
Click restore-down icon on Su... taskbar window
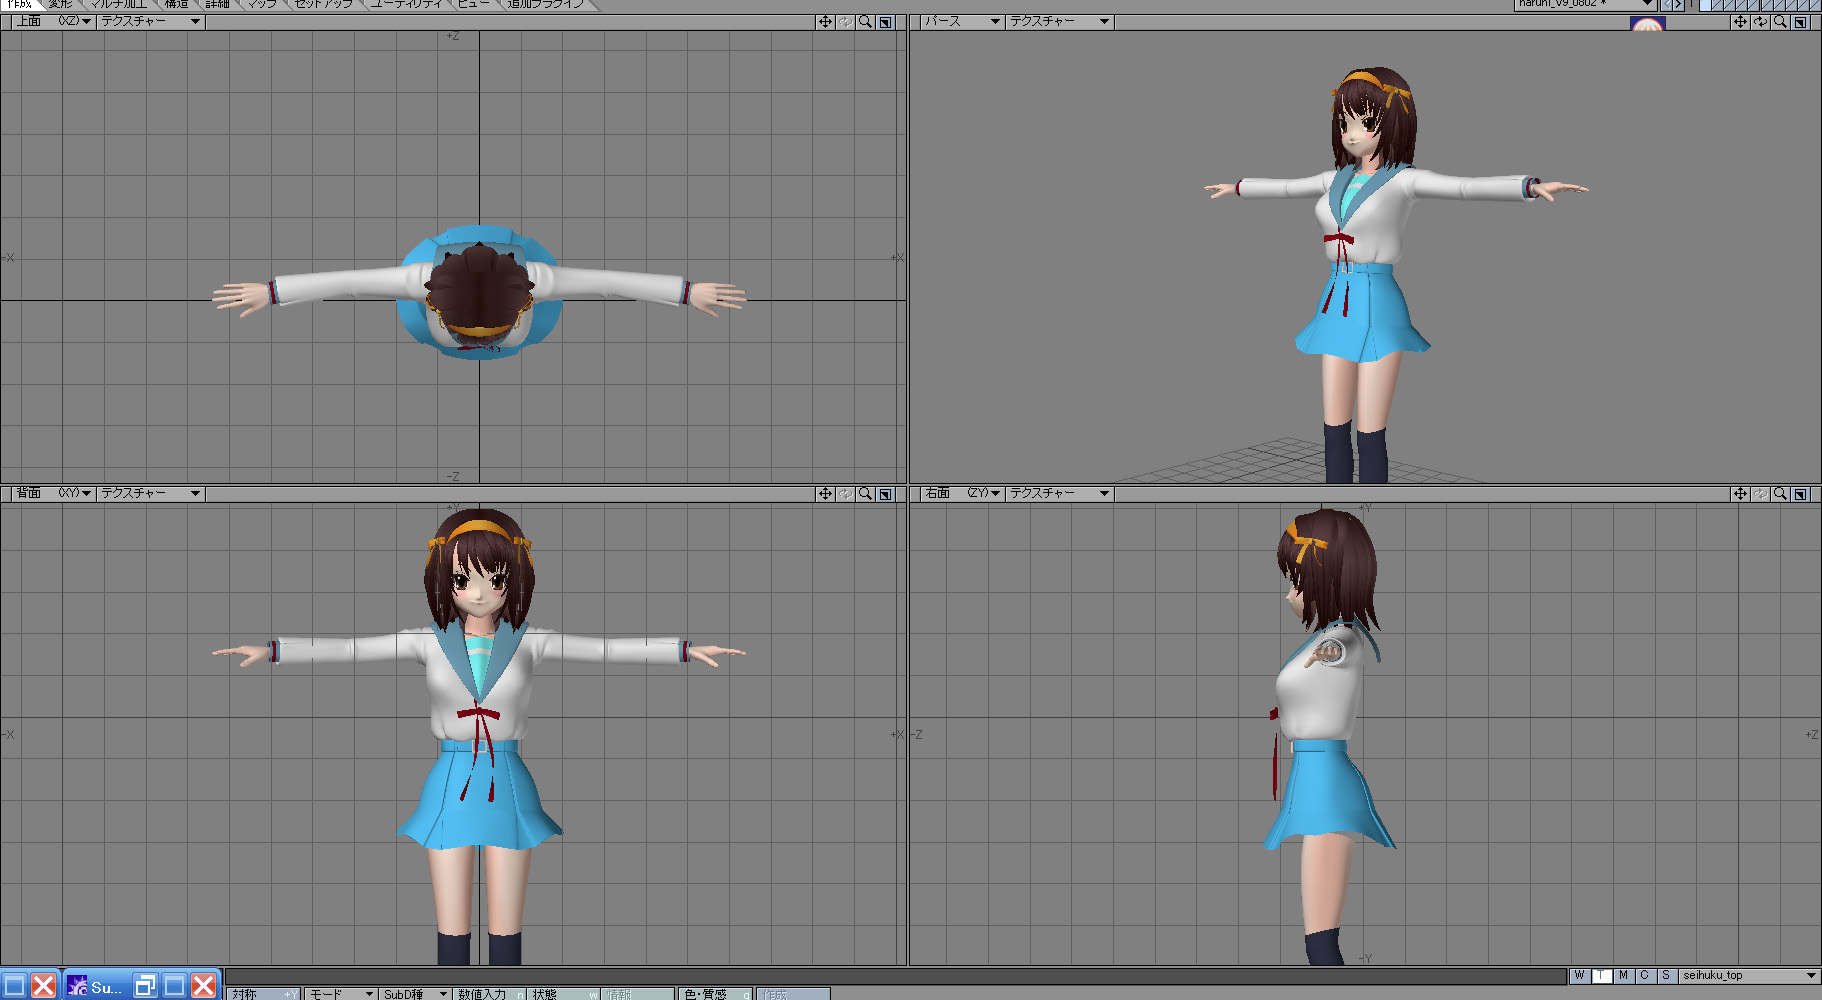click(x=145, y=986)
